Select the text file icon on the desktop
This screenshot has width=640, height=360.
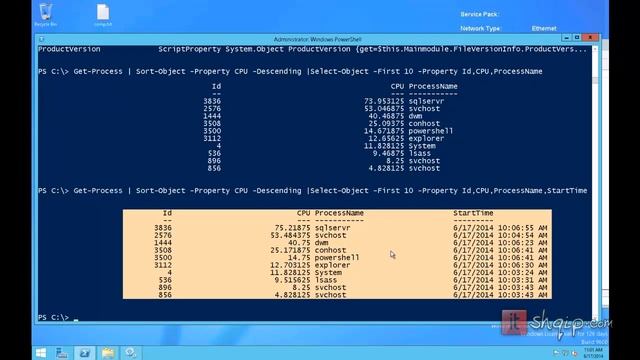coord(103,15)
